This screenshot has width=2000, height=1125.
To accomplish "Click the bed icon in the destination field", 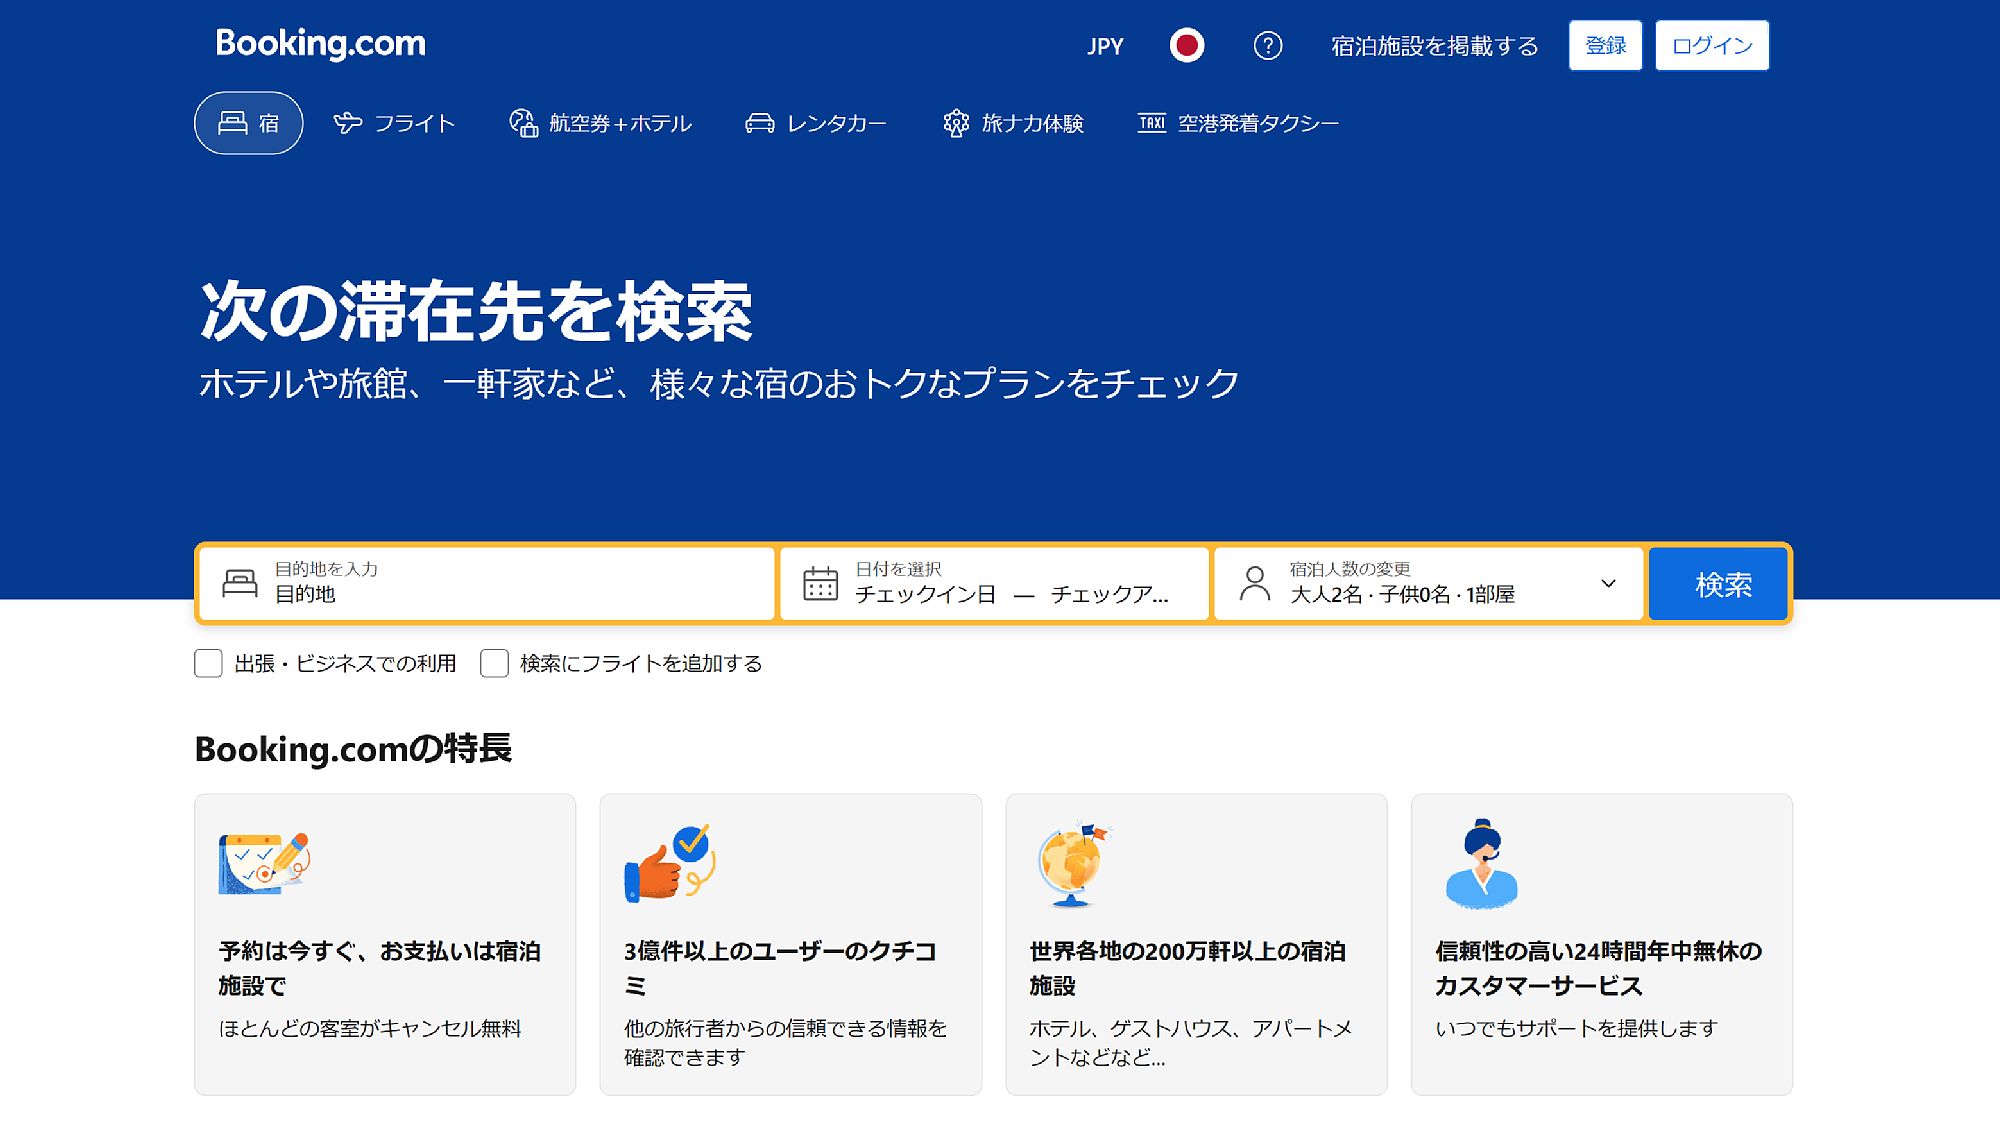I will [x=240, y=583].
